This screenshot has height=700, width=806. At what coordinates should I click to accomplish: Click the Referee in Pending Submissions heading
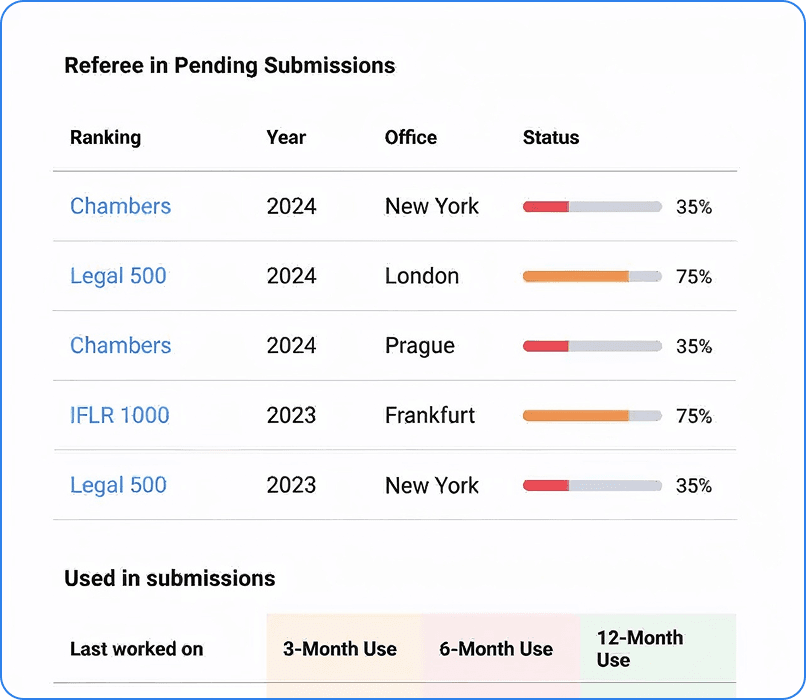pyautogui.click(x=229, y=66)
